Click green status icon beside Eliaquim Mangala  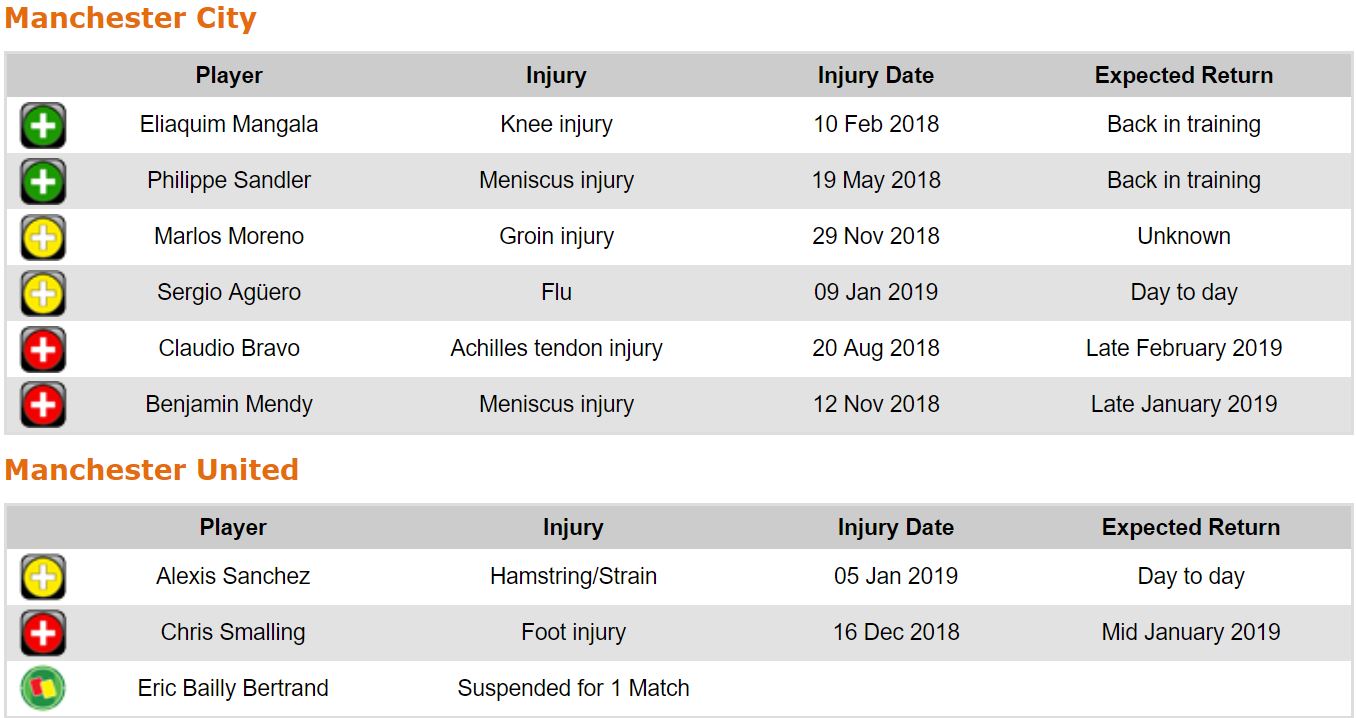coord(43,126)
